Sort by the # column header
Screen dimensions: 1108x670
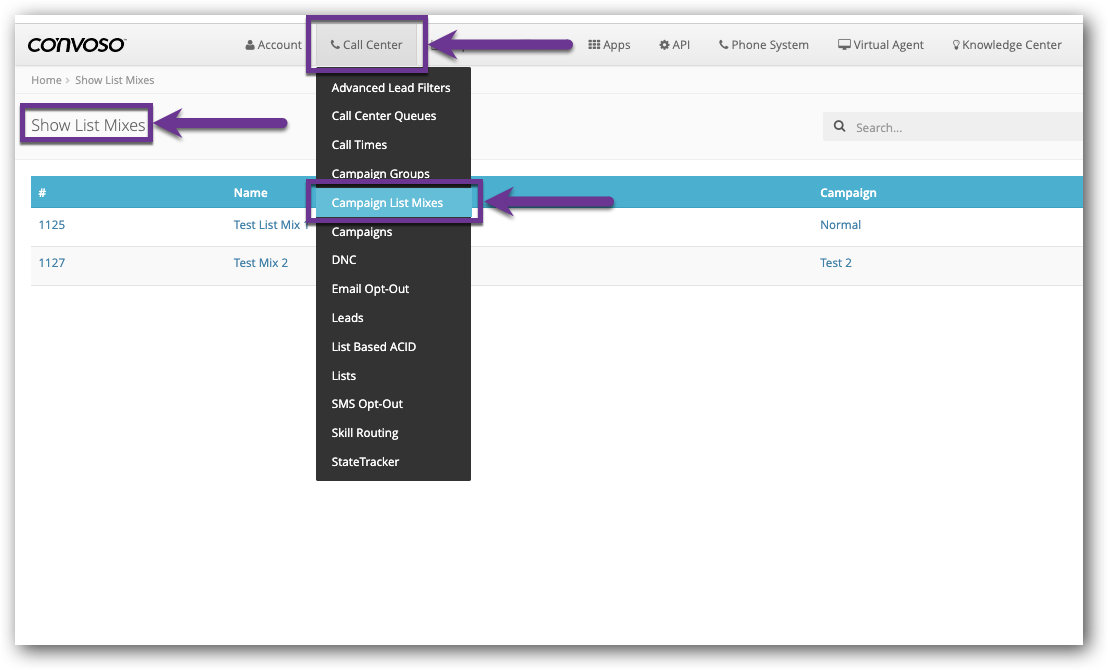[42, 193]
